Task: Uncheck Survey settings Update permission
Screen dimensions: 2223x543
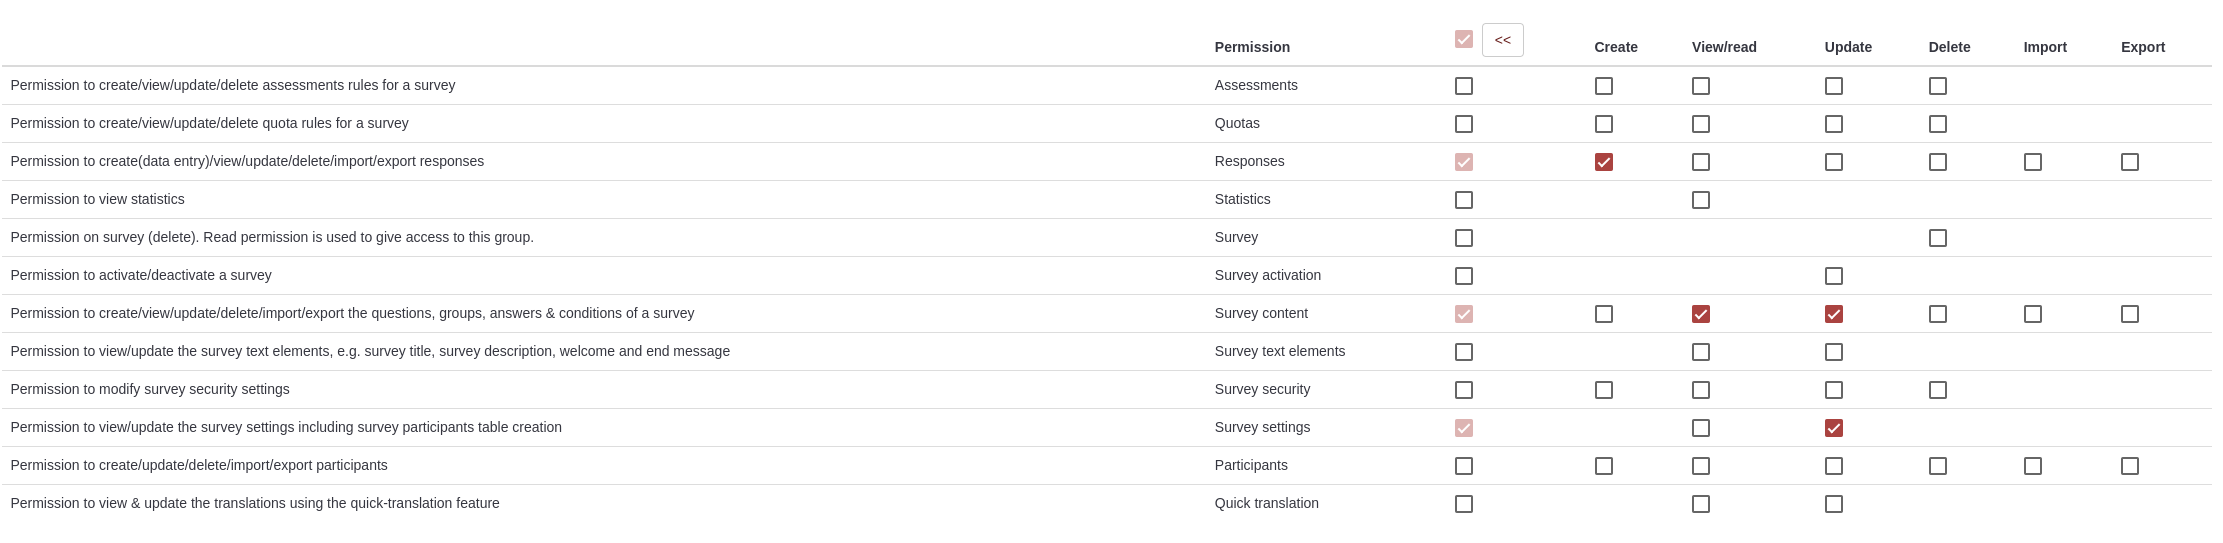Action: point(1833,428)
